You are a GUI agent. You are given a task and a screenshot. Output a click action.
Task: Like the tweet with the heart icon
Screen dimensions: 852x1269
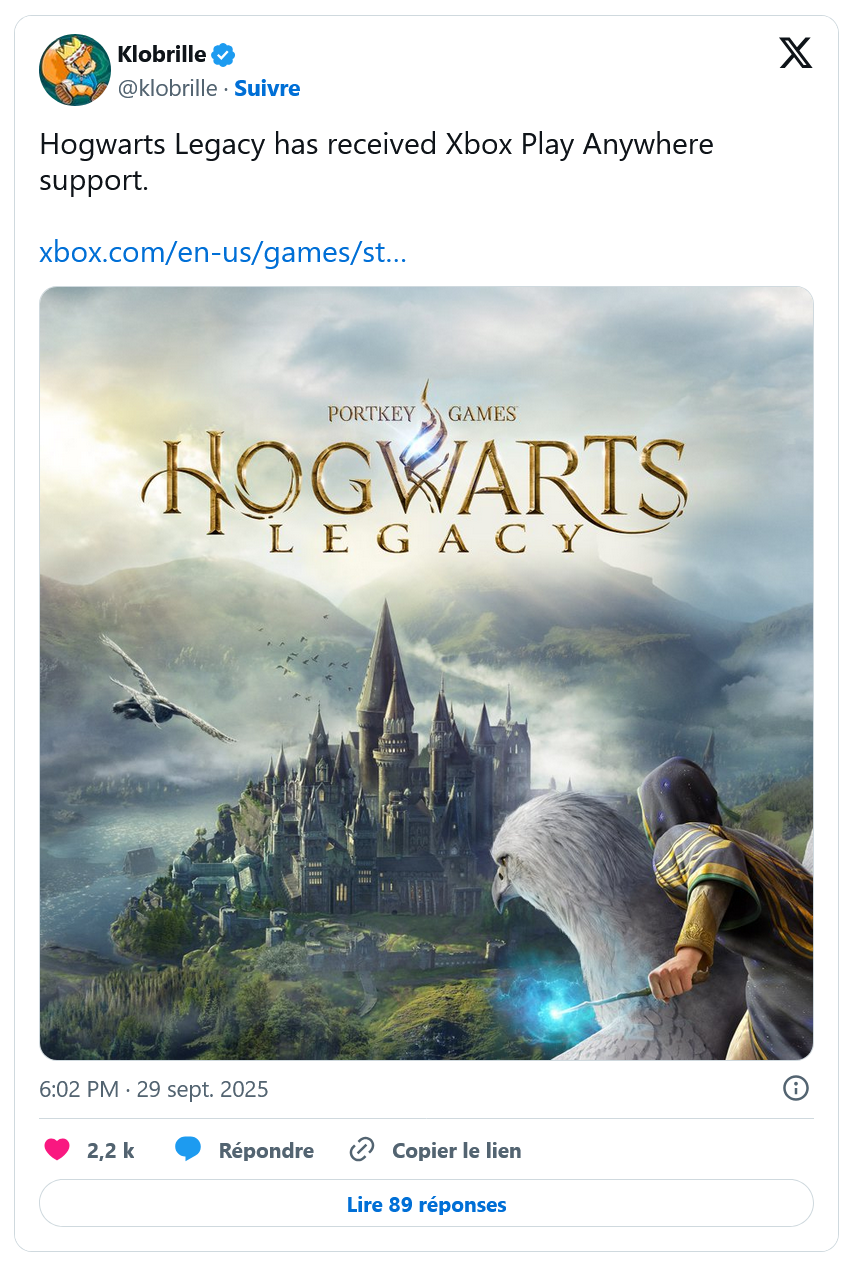pyautogui.click(x=57, y=1150)
